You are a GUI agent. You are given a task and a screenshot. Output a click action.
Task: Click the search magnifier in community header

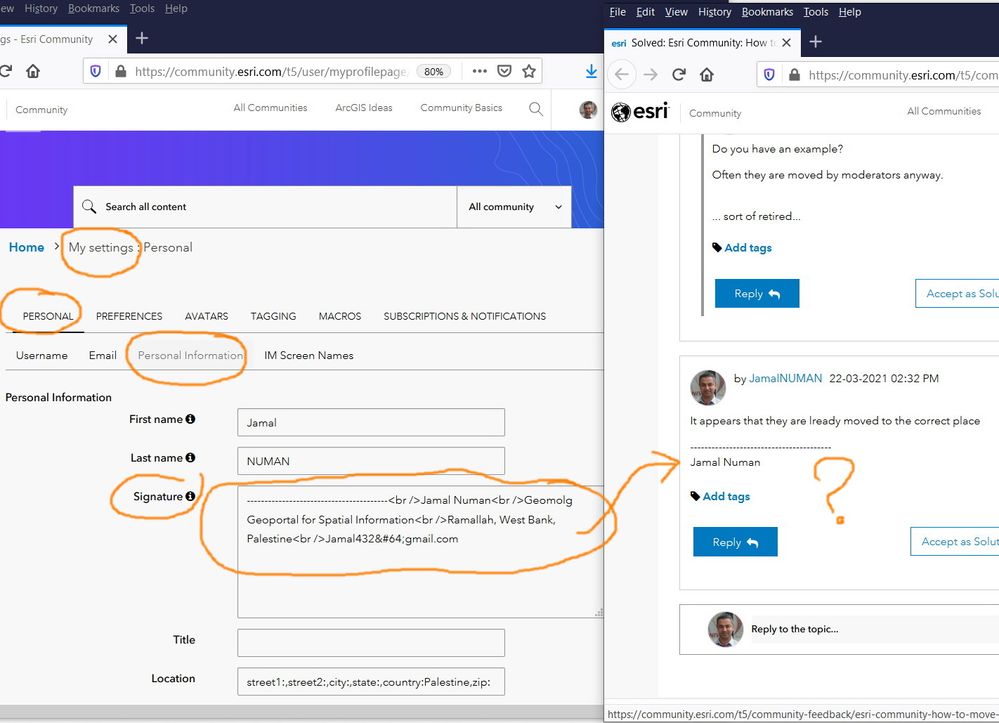(536, 109)
